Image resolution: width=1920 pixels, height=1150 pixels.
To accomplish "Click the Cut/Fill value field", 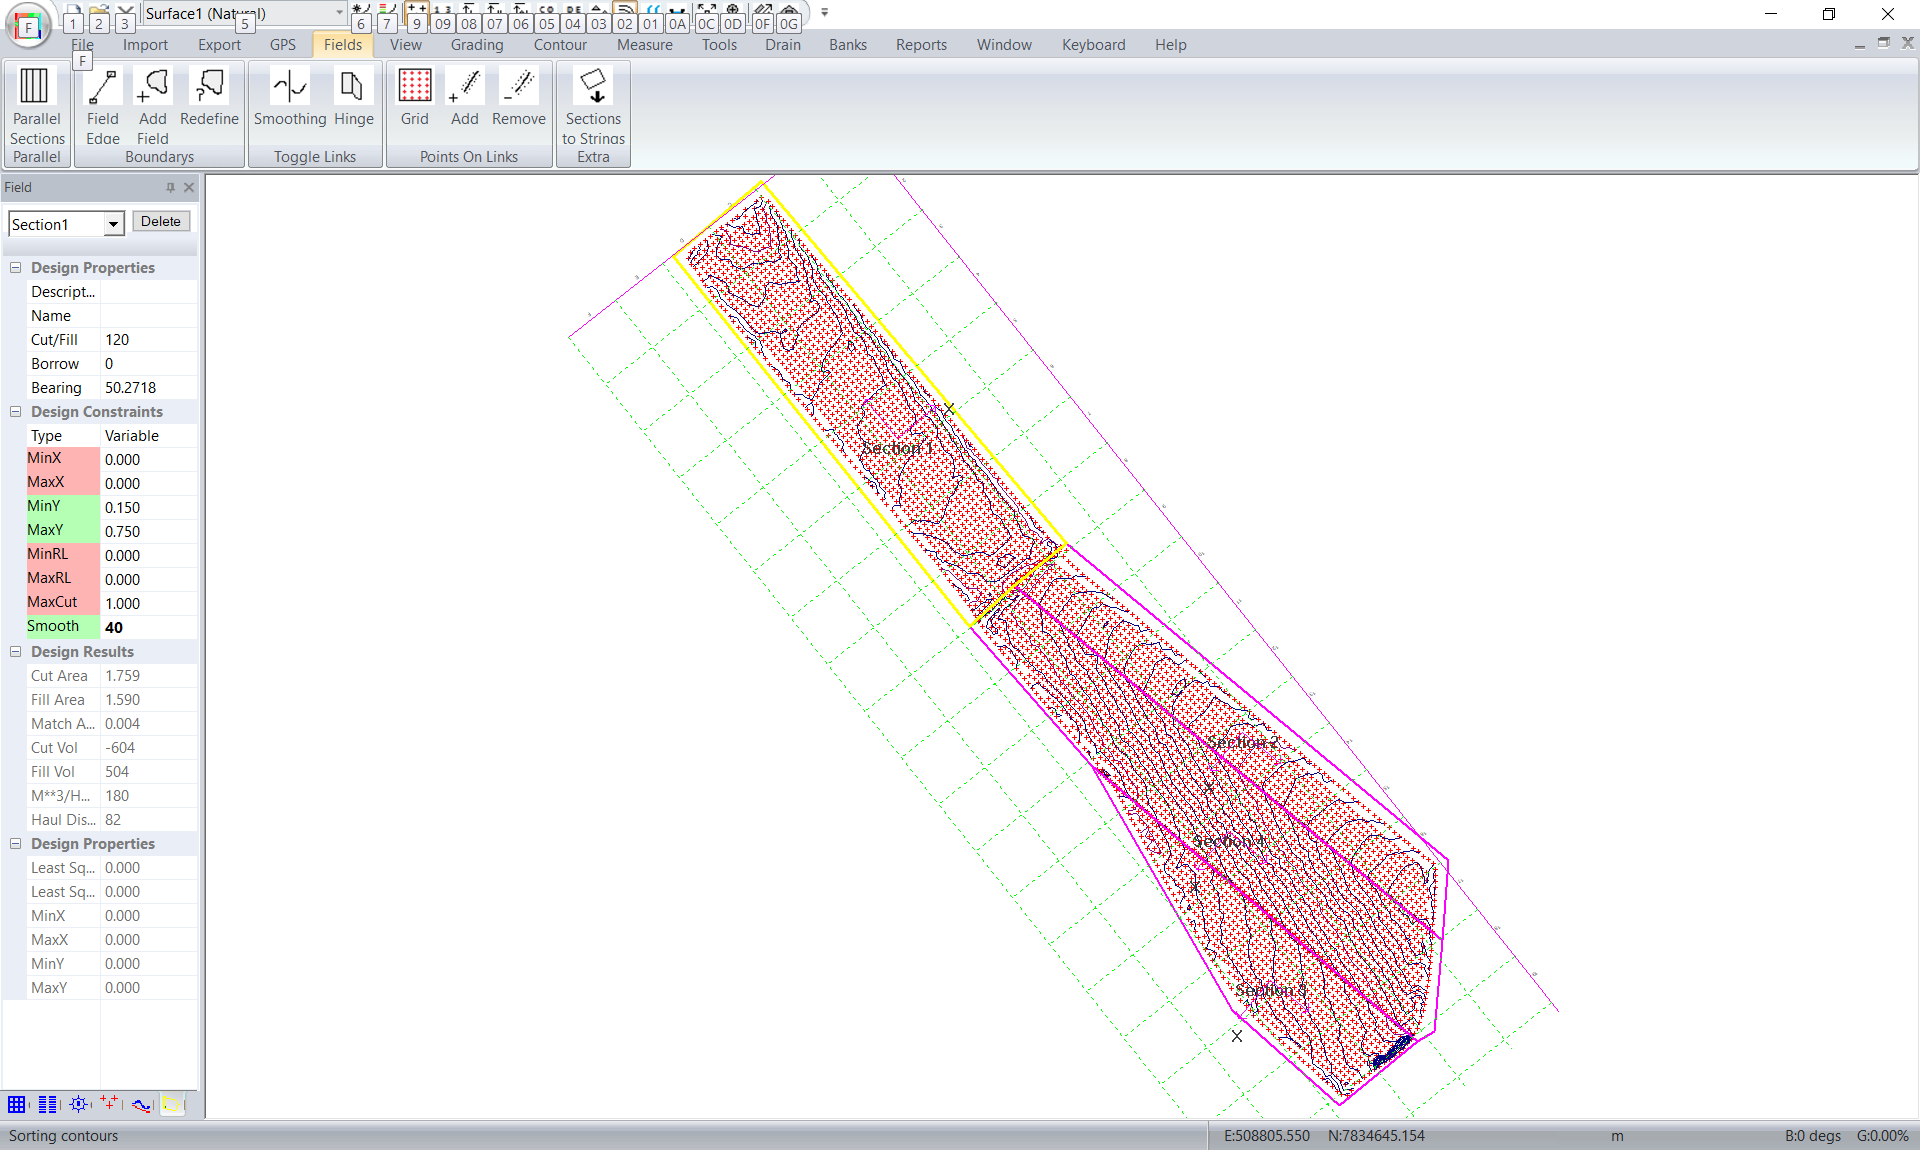I will [x=148, y=340].
